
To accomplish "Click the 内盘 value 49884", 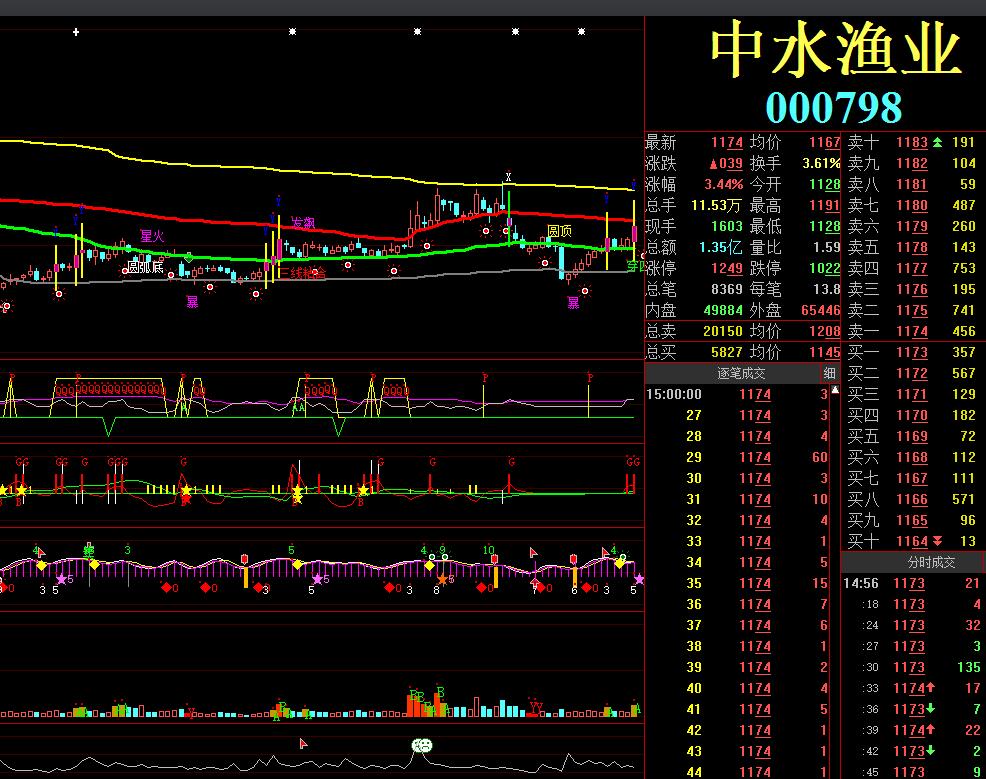I will coord(723,310).
